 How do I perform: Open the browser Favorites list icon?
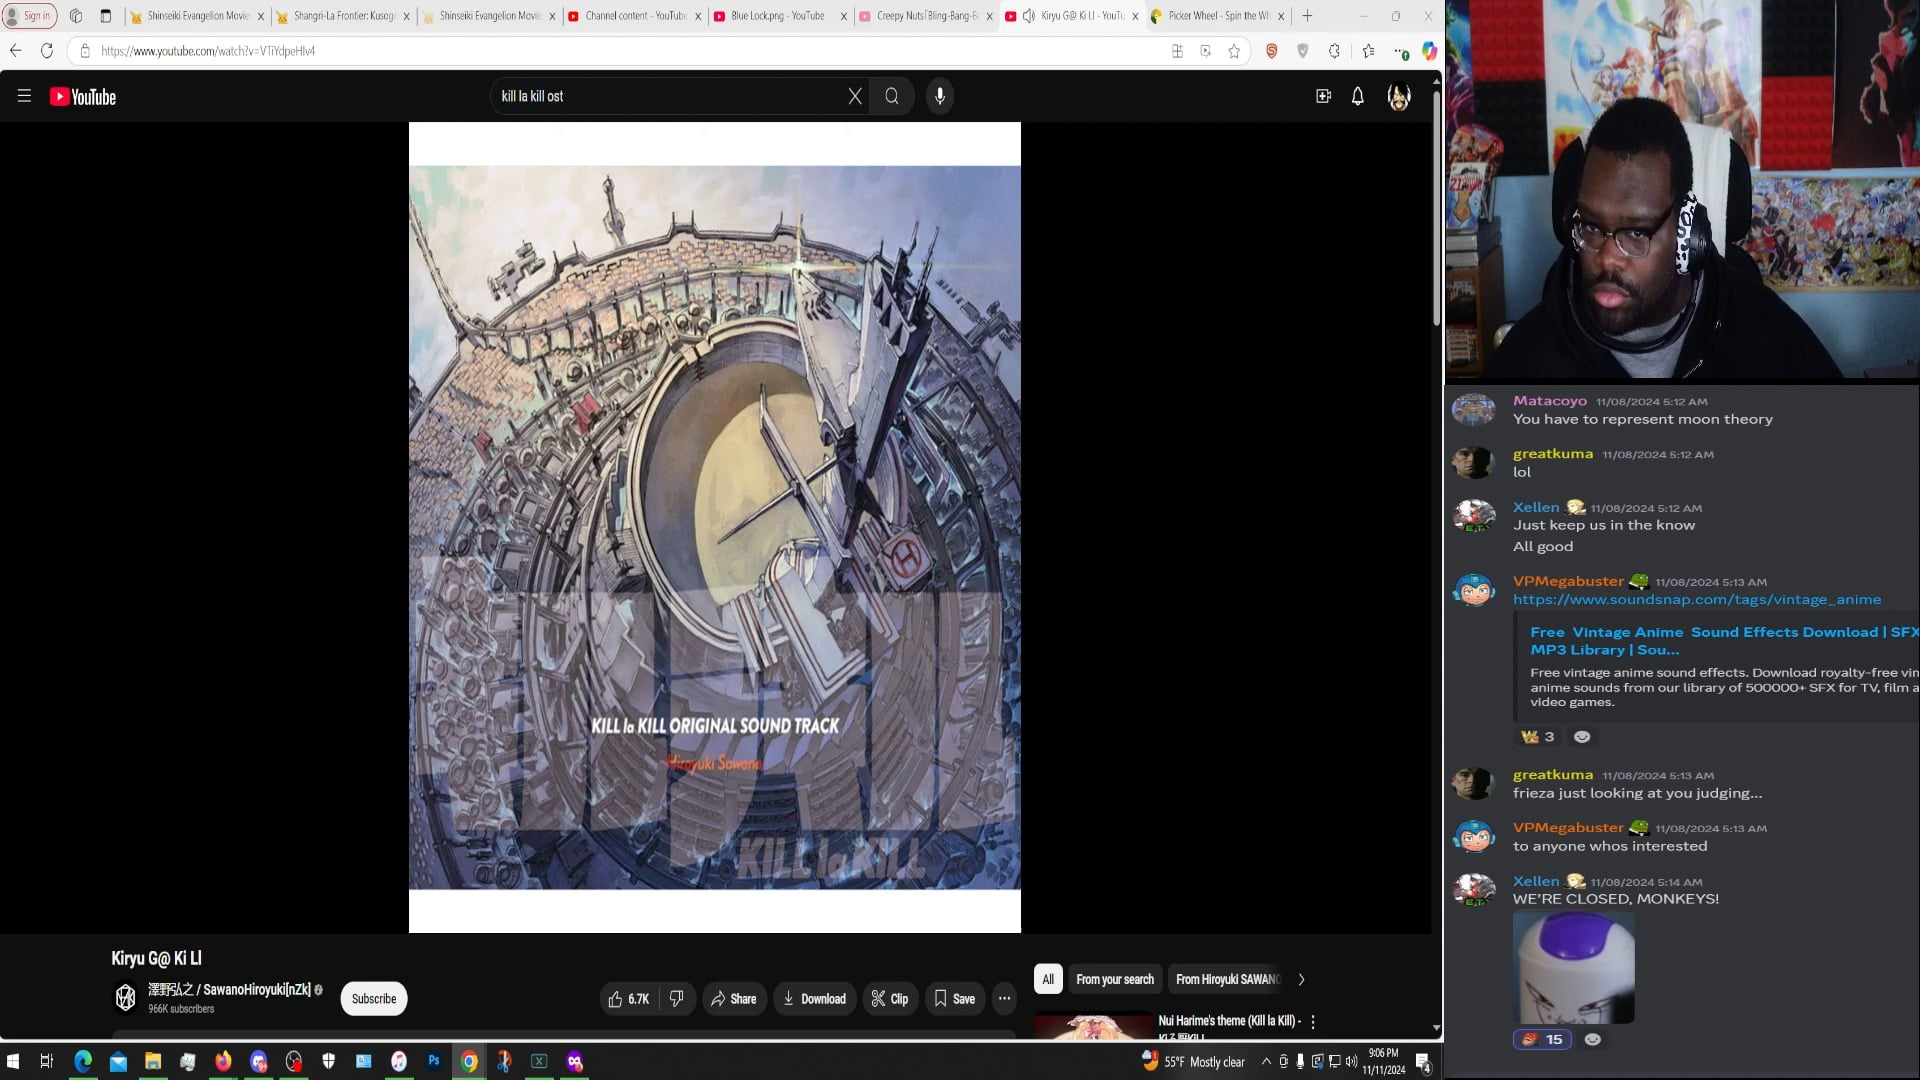coord(1368,51)
